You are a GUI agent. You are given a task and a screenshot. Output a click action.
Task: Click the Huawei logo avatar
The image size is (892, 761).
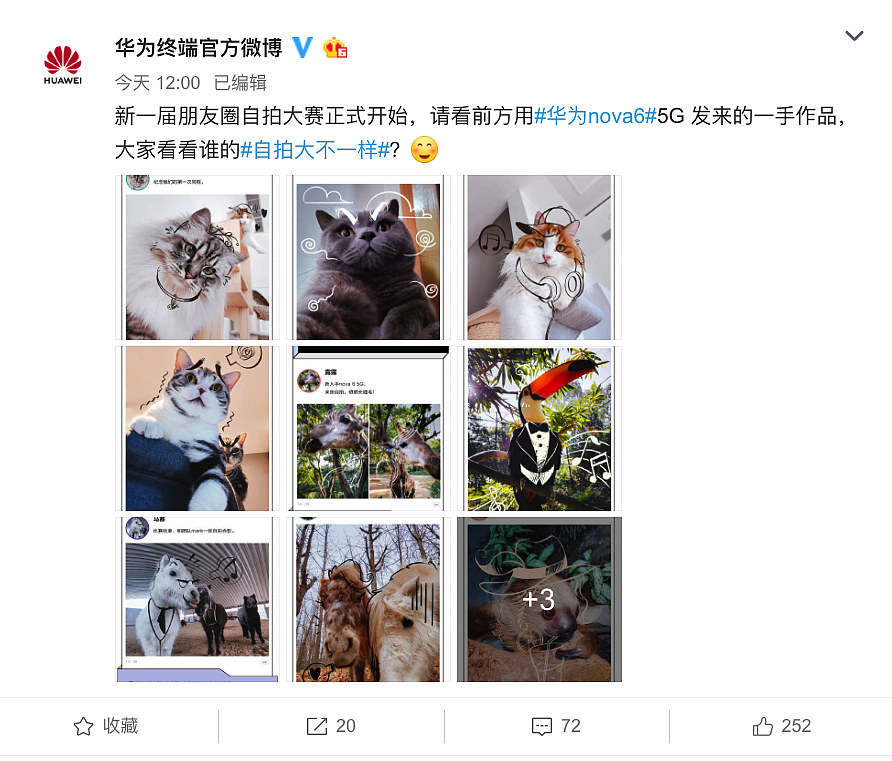(63, 65)
